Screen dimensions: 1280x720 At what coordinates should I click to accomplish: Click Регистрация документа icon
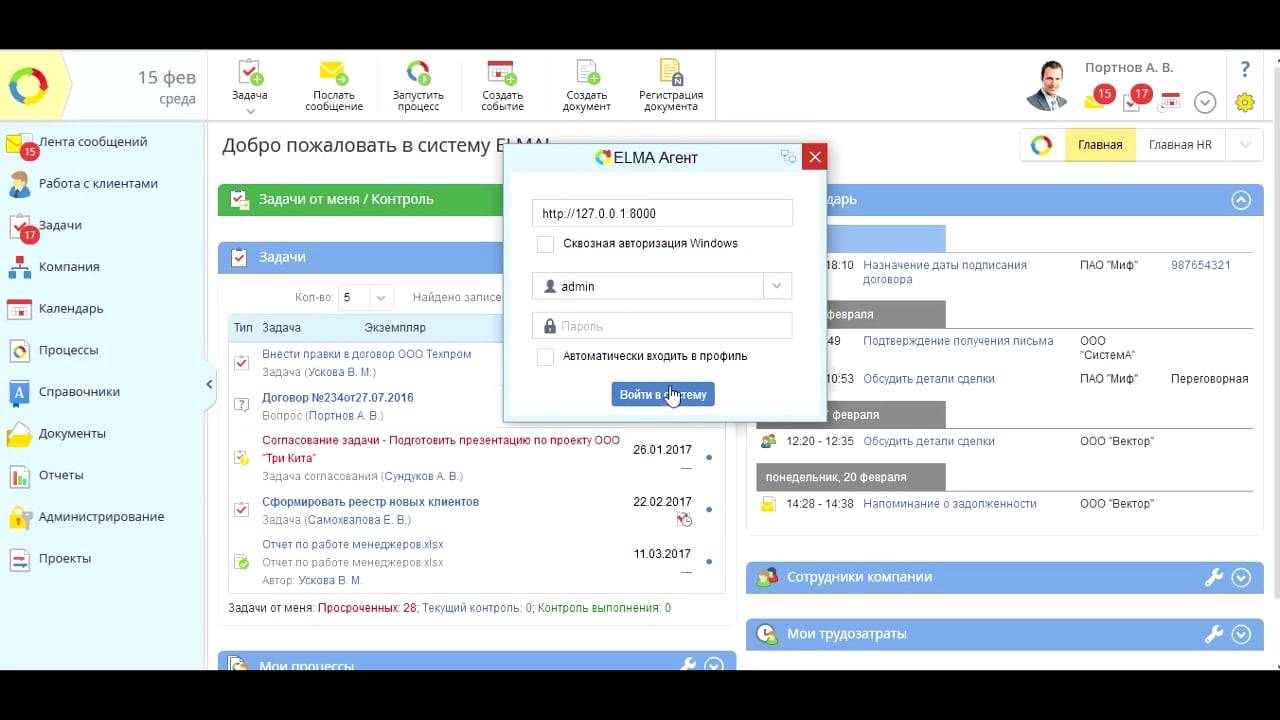(x=671, y=73)
